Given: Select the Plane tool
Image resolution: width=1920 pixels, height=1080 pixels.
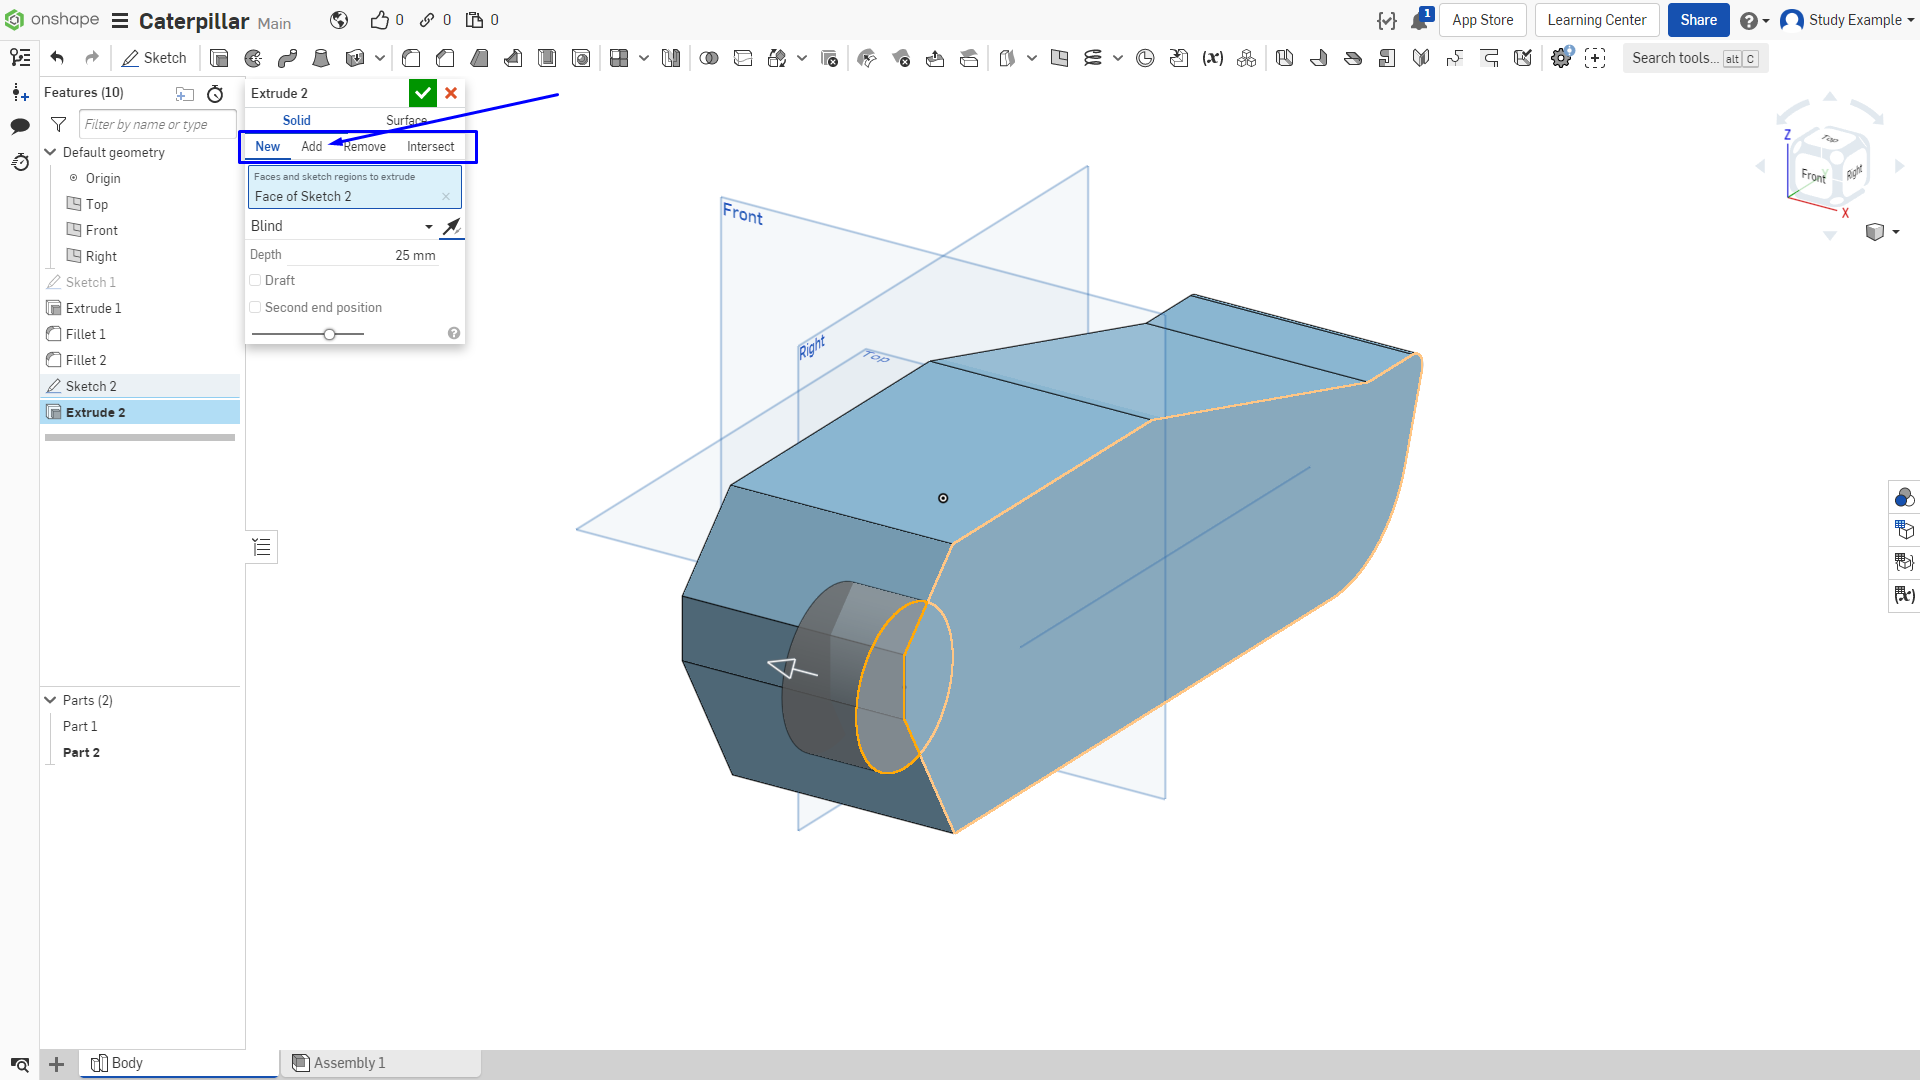Looking at the screenshot, I should point(1060,58).
